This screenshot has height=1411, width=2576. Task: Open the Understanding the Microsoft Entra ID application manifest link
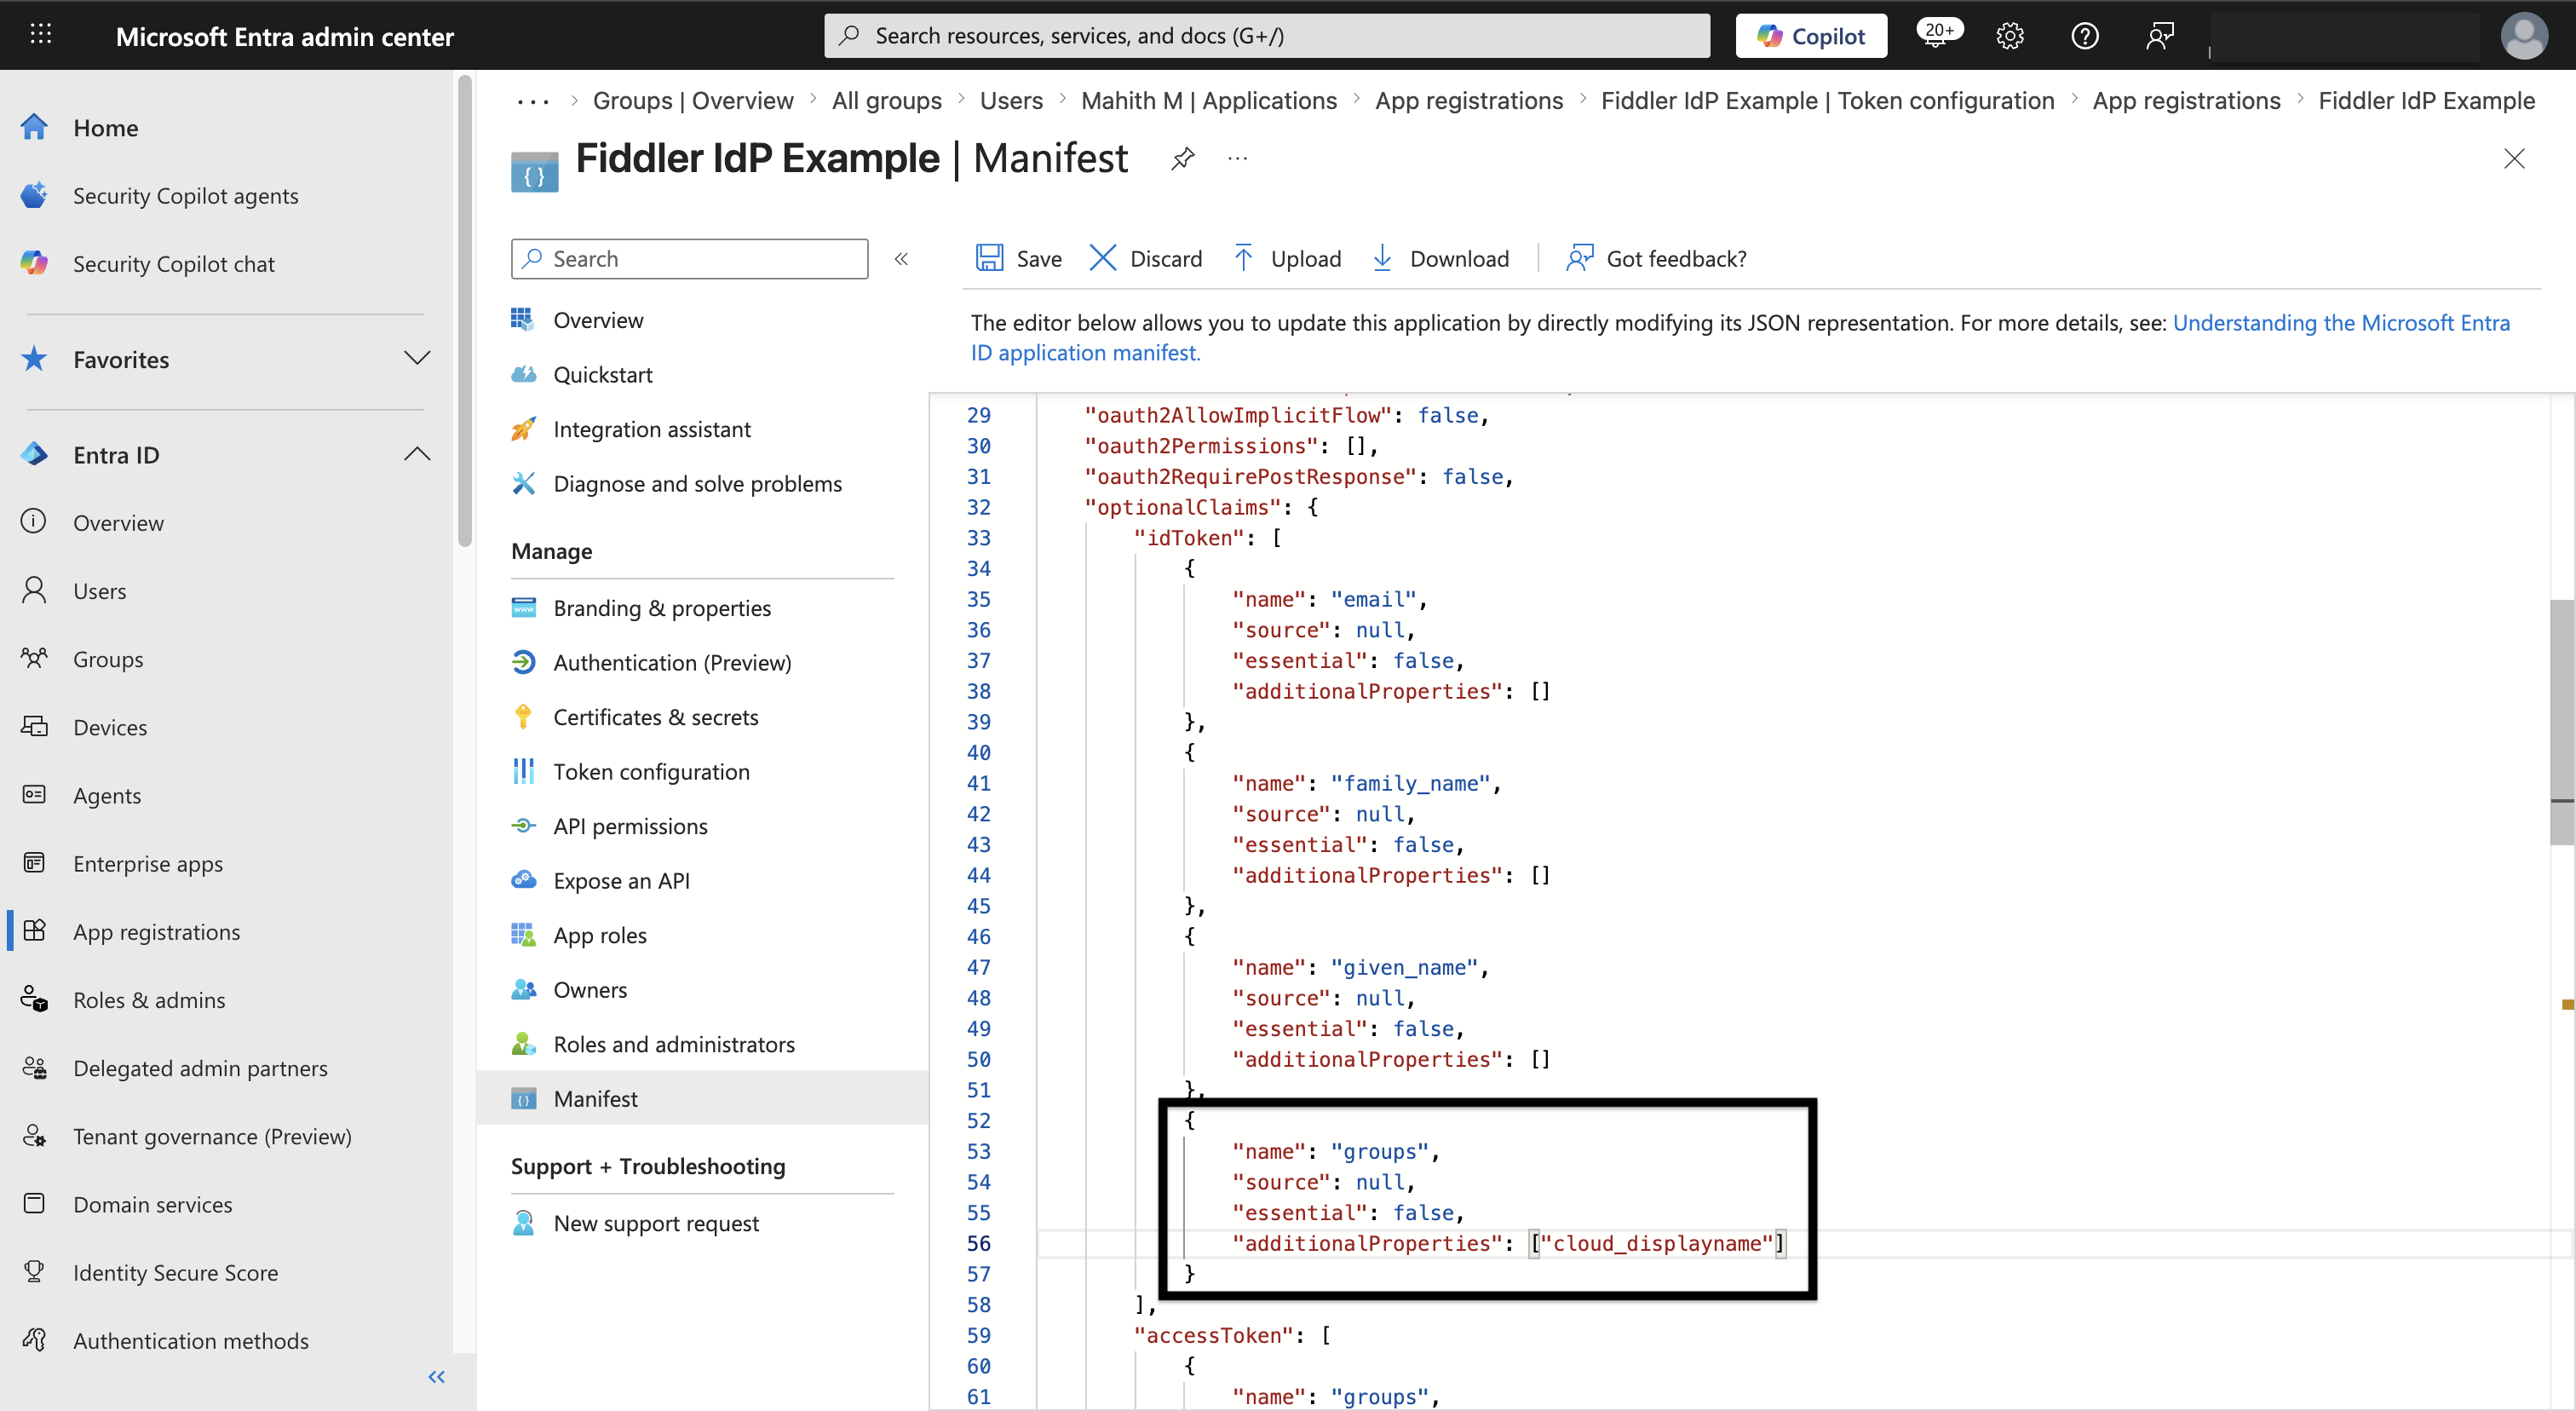[2340, 323]
